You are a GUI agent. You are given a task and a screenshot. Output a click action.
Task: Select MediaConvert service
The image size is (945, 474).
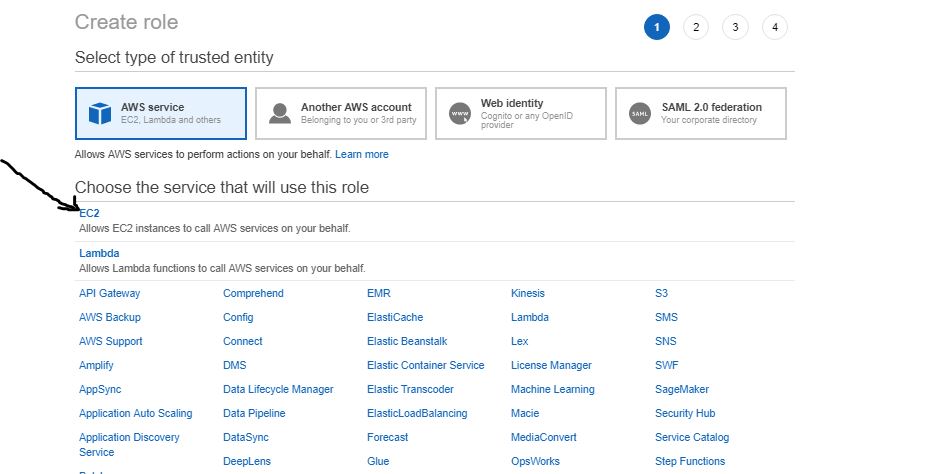pyautogui.click(x=544, y=437)
